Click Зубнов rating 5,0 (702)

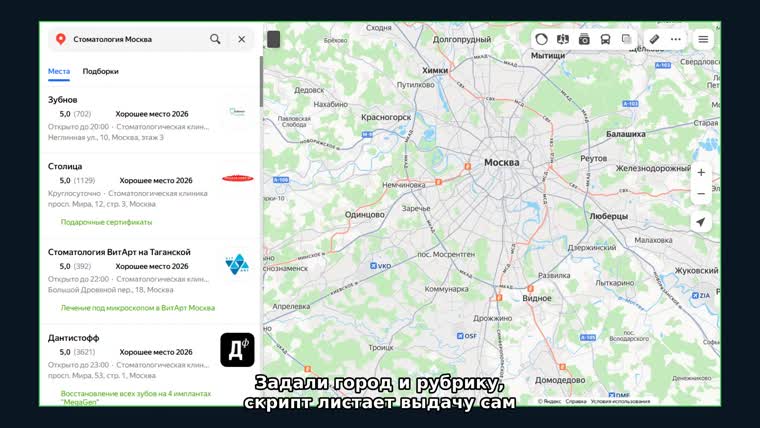coord(75,114)
